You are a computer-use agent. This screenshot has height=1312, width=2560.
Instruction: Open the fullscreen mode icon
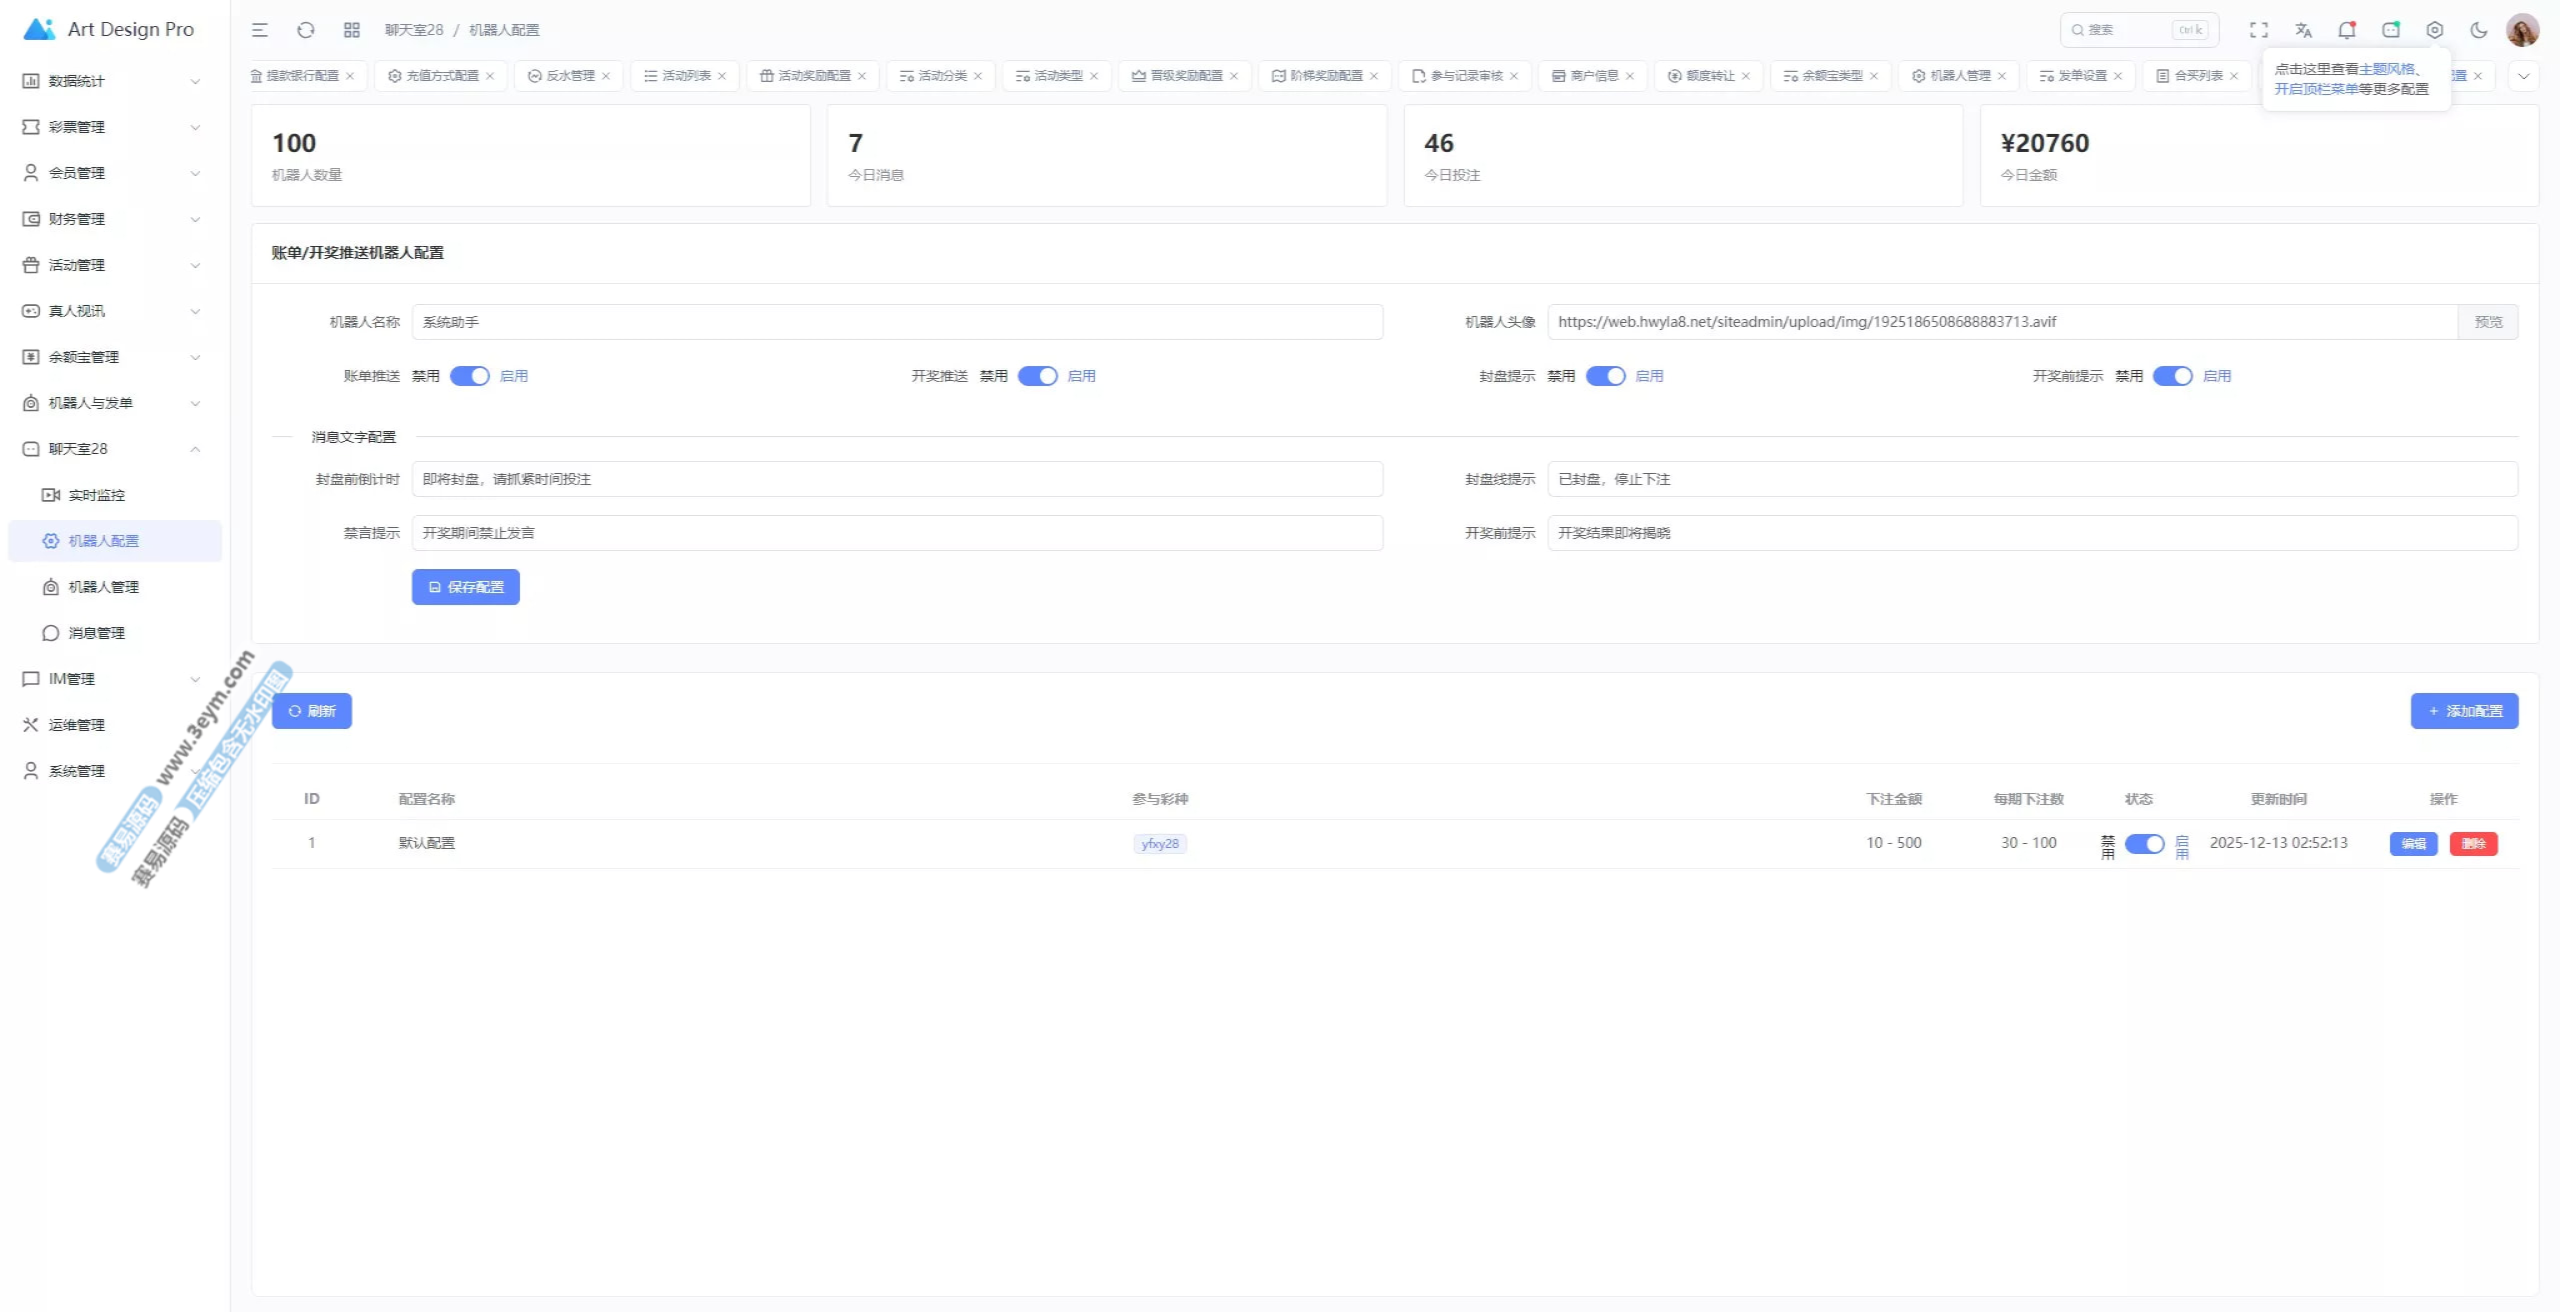(2259, 30)
